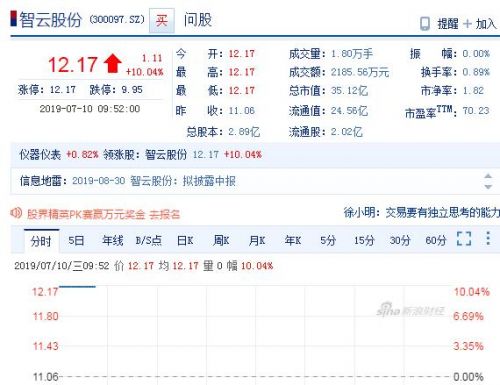Image resolution: width=500 pixels, height=385 pixels.
Task: Select the 日K chart tab
Action: click(x=185, y=240)
